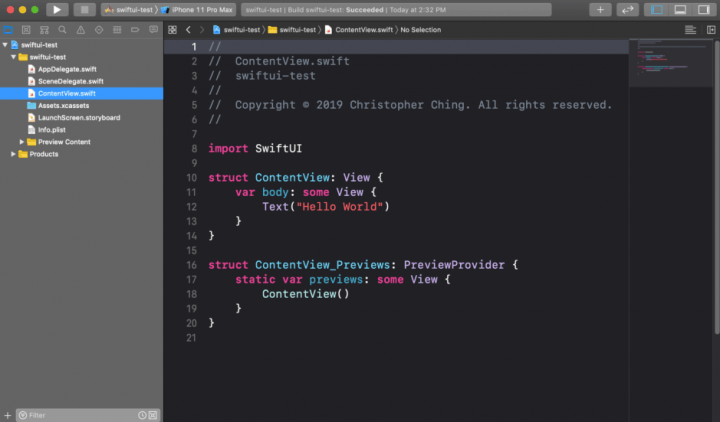Expand the Products group
The image size is (720, 422).
pos(13,154)
